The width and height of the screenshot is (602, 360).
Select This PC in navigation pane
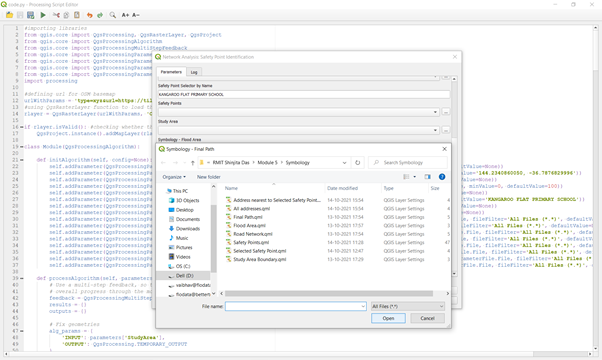point(180,191)
